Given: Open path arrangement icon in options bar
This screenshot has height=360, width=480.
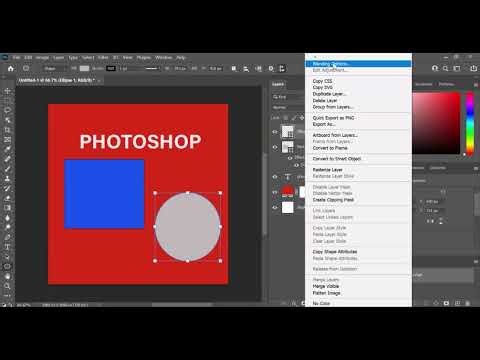Looking at the screenshot, I should 258,68.
